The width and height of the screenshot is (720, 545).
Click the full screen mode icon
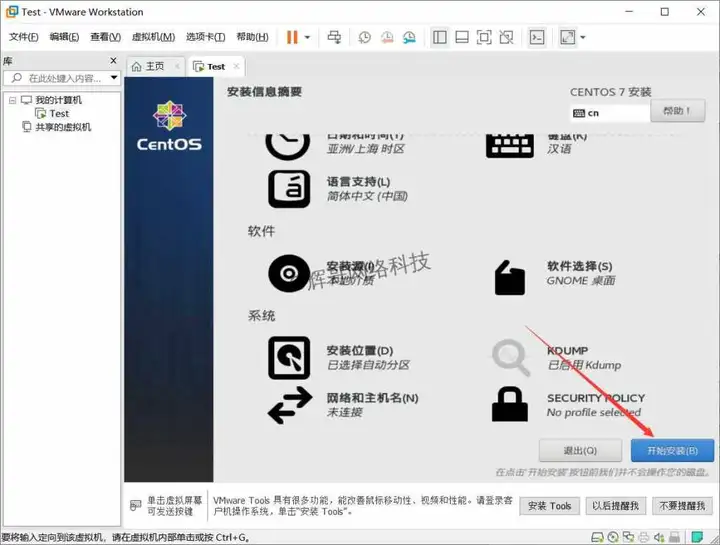coord(484,37)
